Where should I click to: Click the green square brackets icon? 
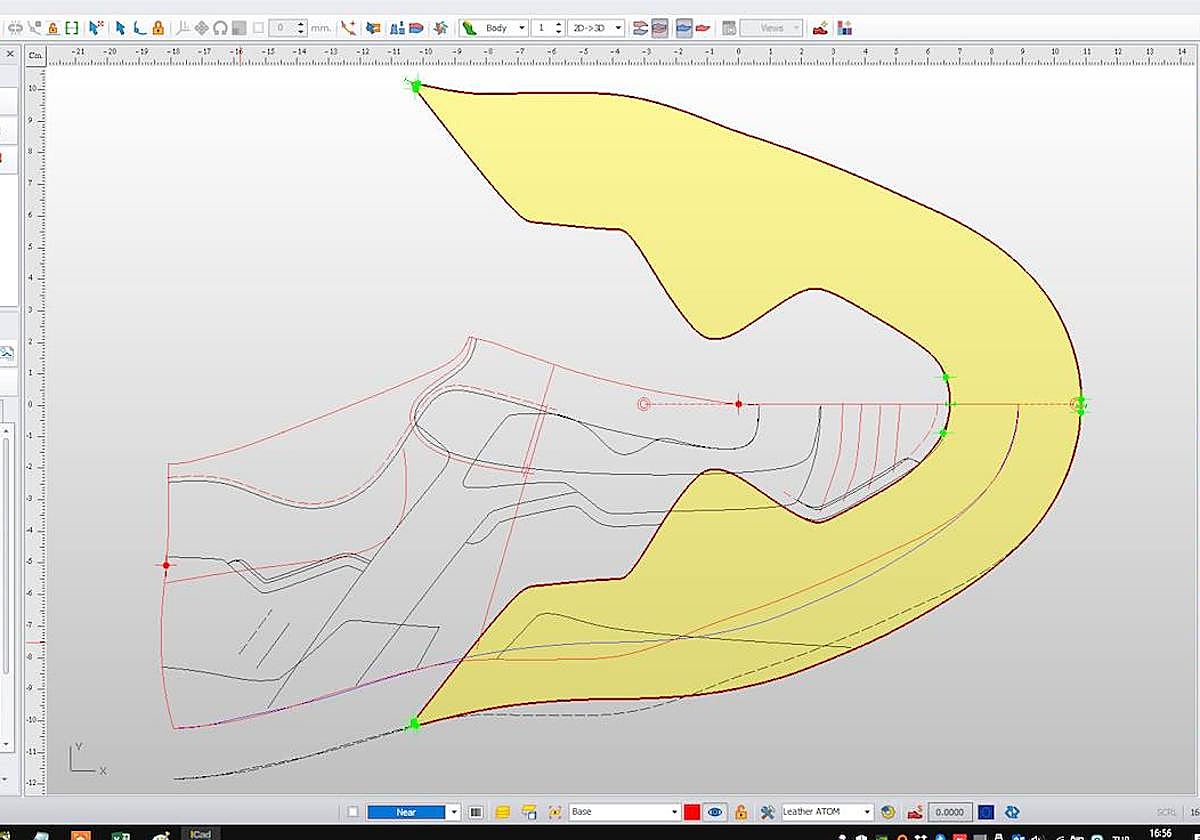point(72,28)
